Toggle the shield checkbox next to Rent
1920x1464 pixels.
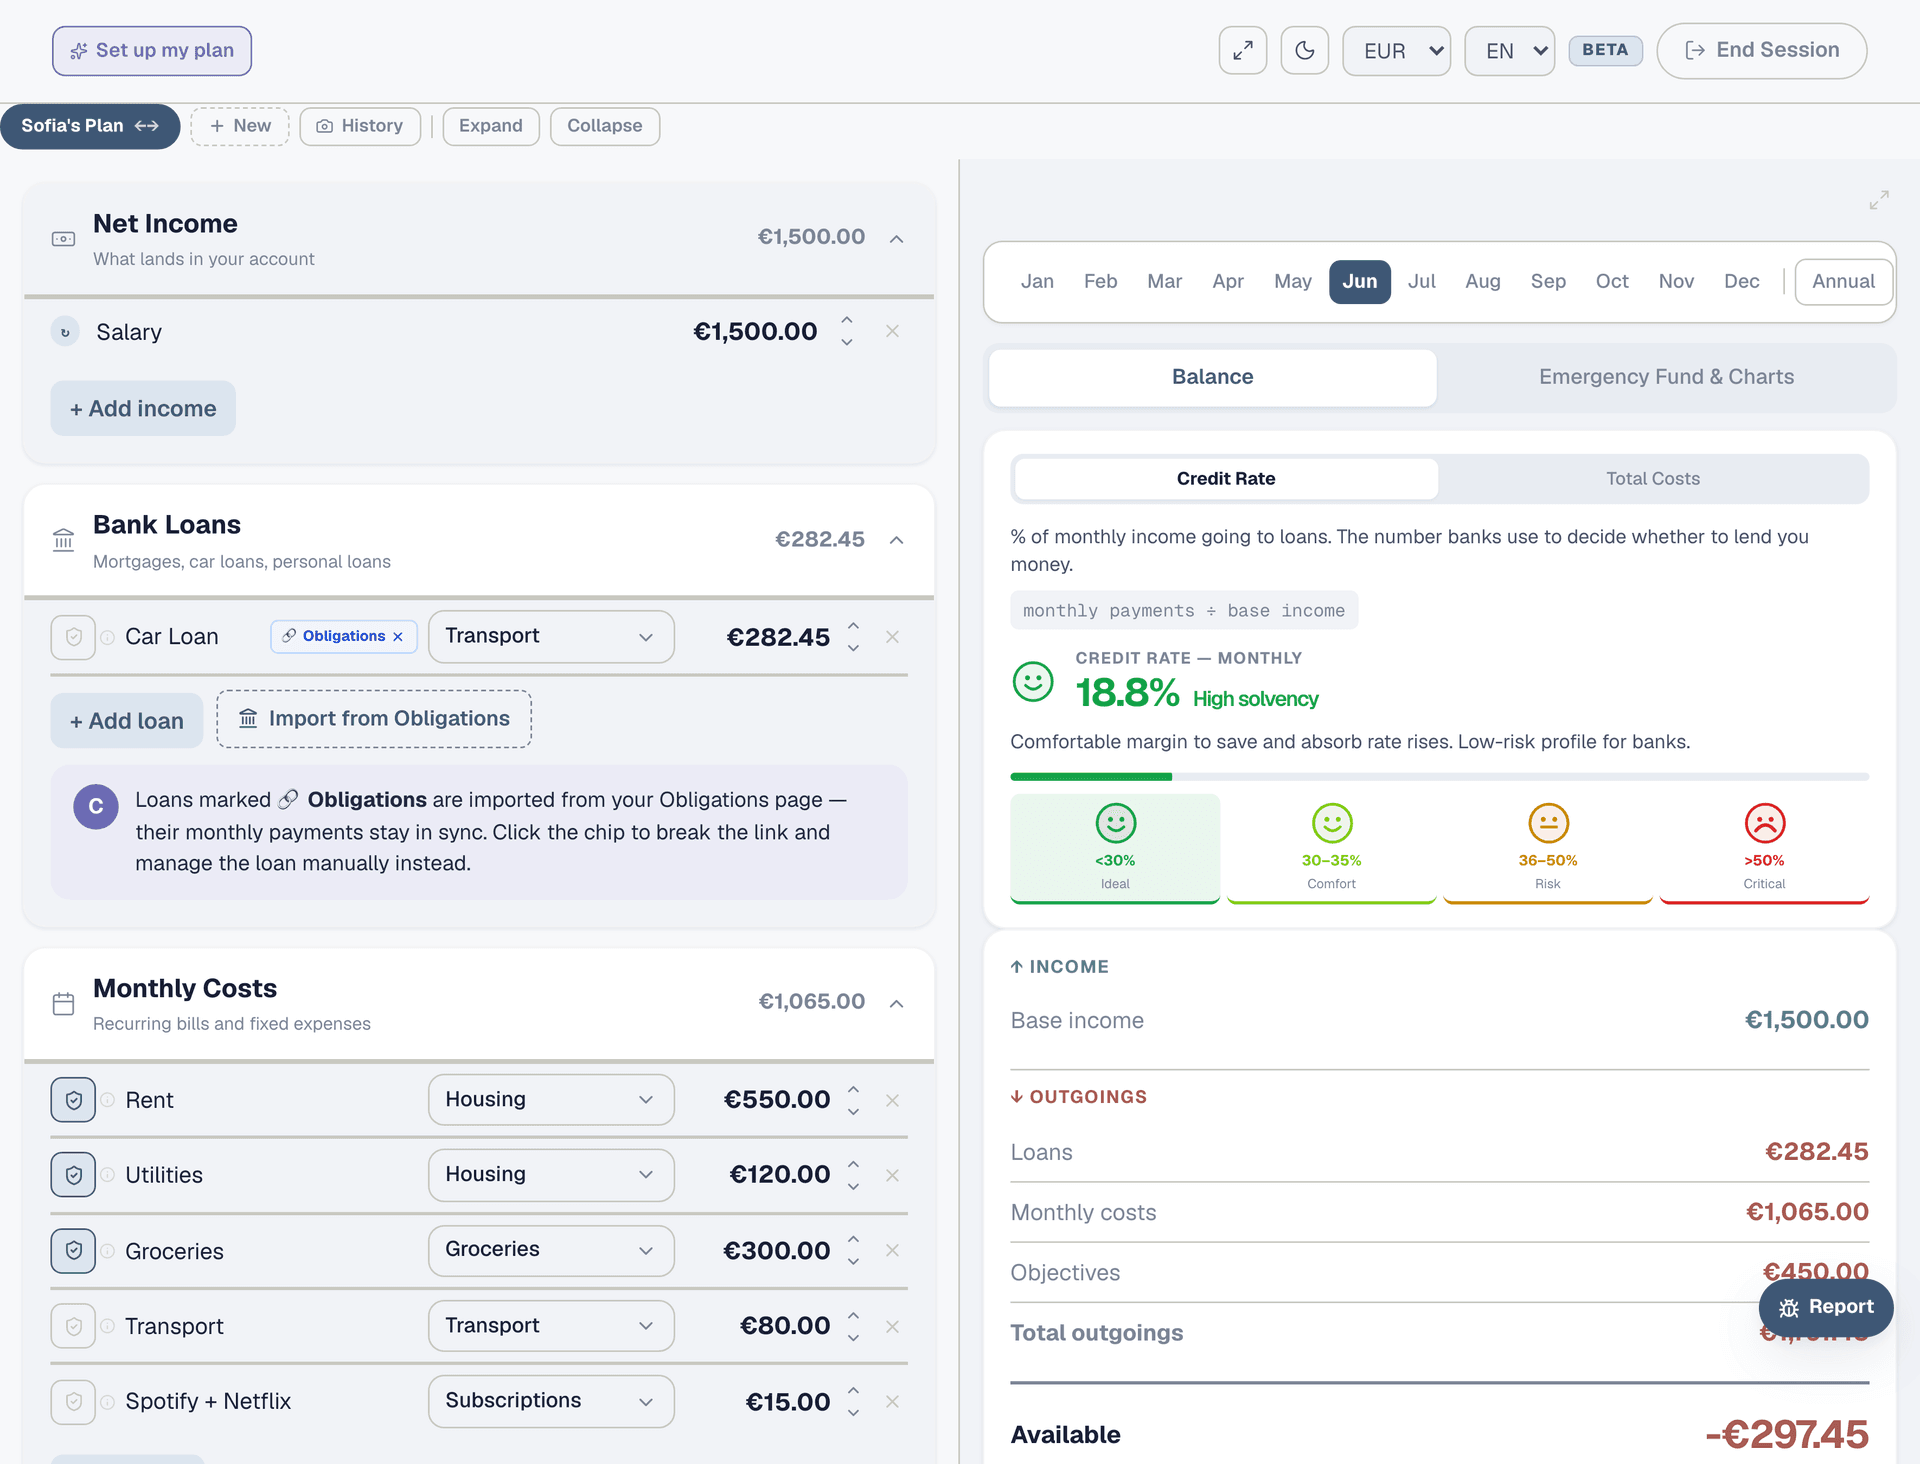(x=73, y=1100)
